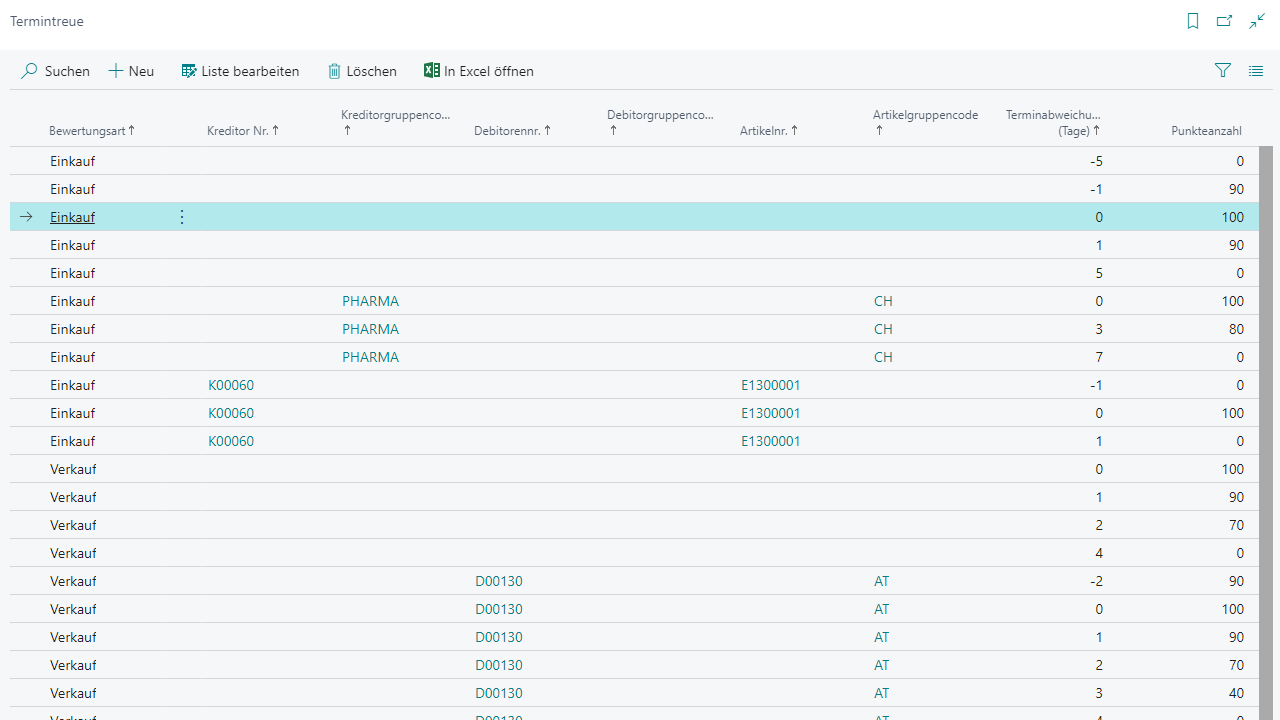Screen dimensions: 1280x720
Task: Select the first Einkauf row with -5
Action: [634, 161]
